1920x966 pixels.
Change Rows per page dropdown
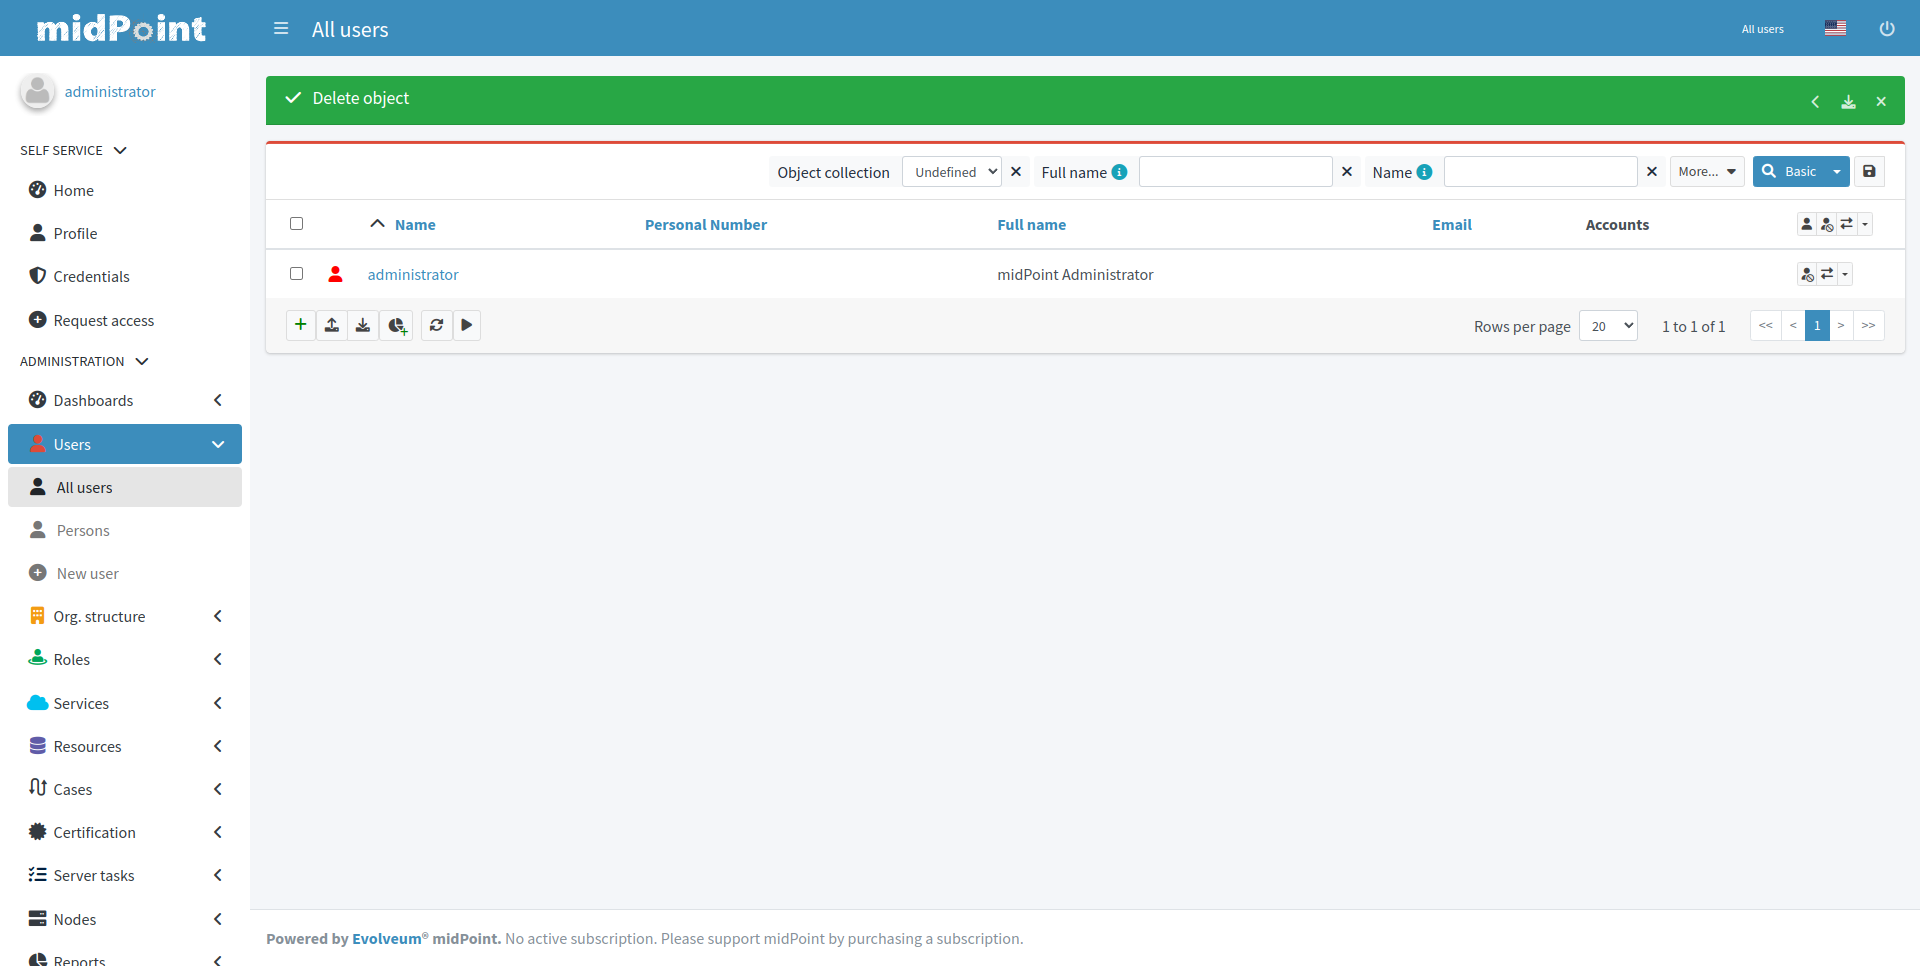(x=1608, y=326)
